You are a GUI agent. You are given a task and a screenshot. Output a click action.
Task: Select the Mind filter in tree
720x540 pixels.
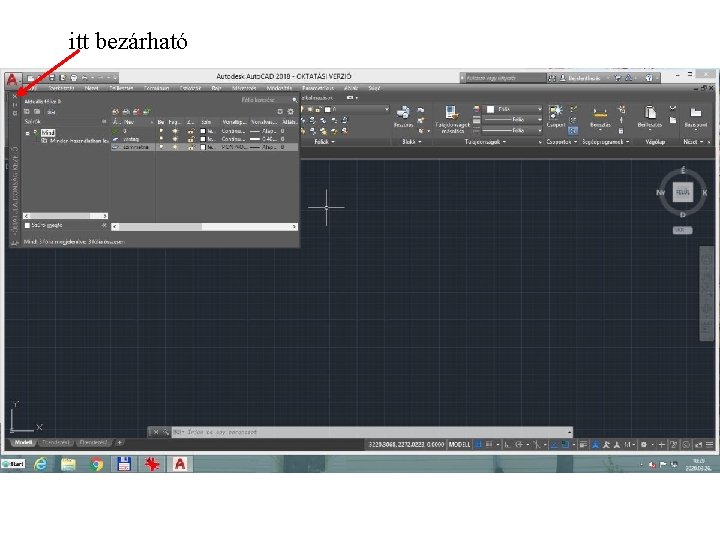tap(47, 133)
